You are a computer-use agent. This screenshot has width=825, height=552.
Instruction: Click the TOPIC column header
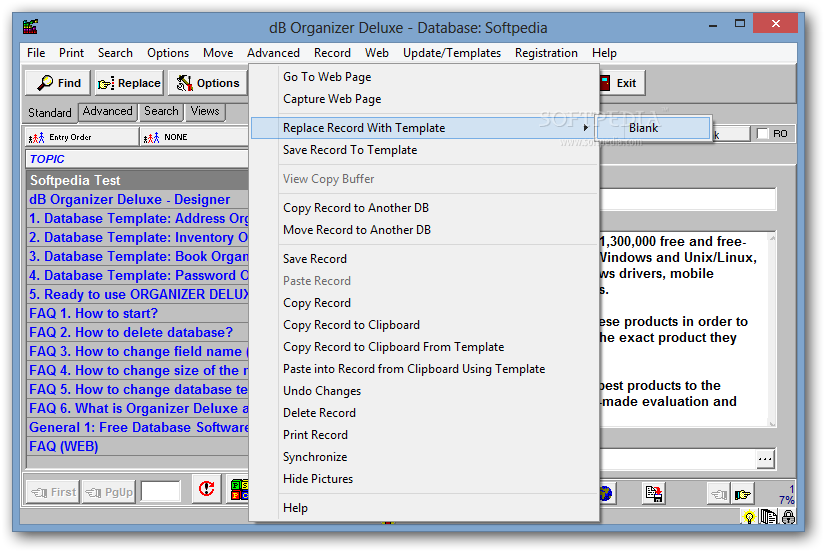[137, 159]
